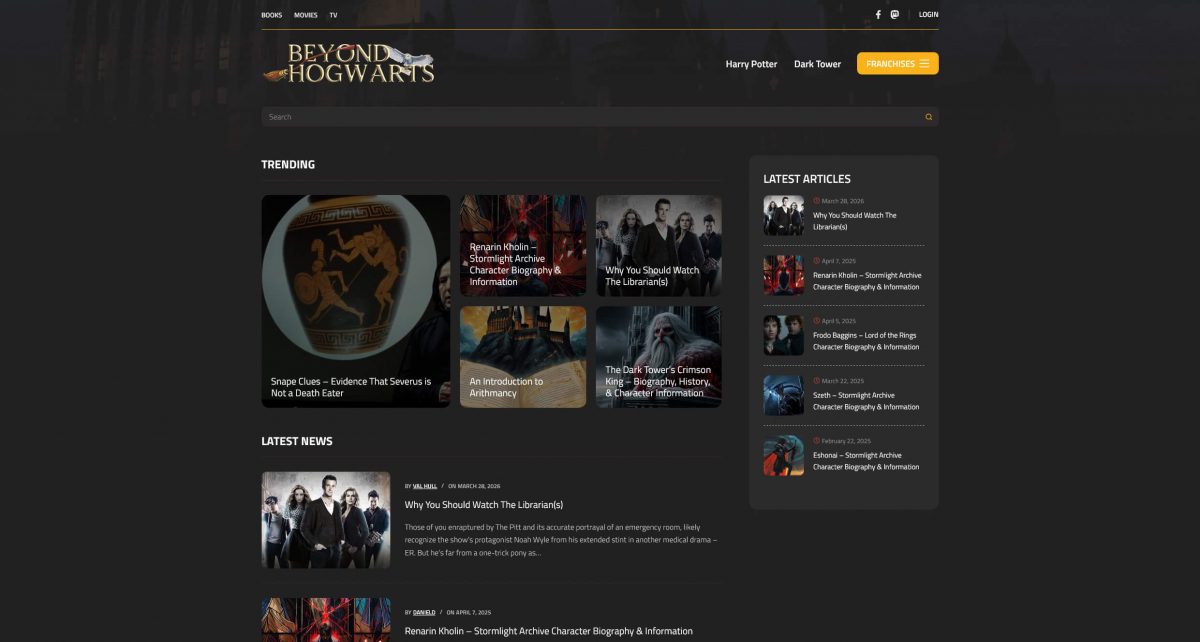
Task: Open the Franchises menu button
Action: (897, 64)
